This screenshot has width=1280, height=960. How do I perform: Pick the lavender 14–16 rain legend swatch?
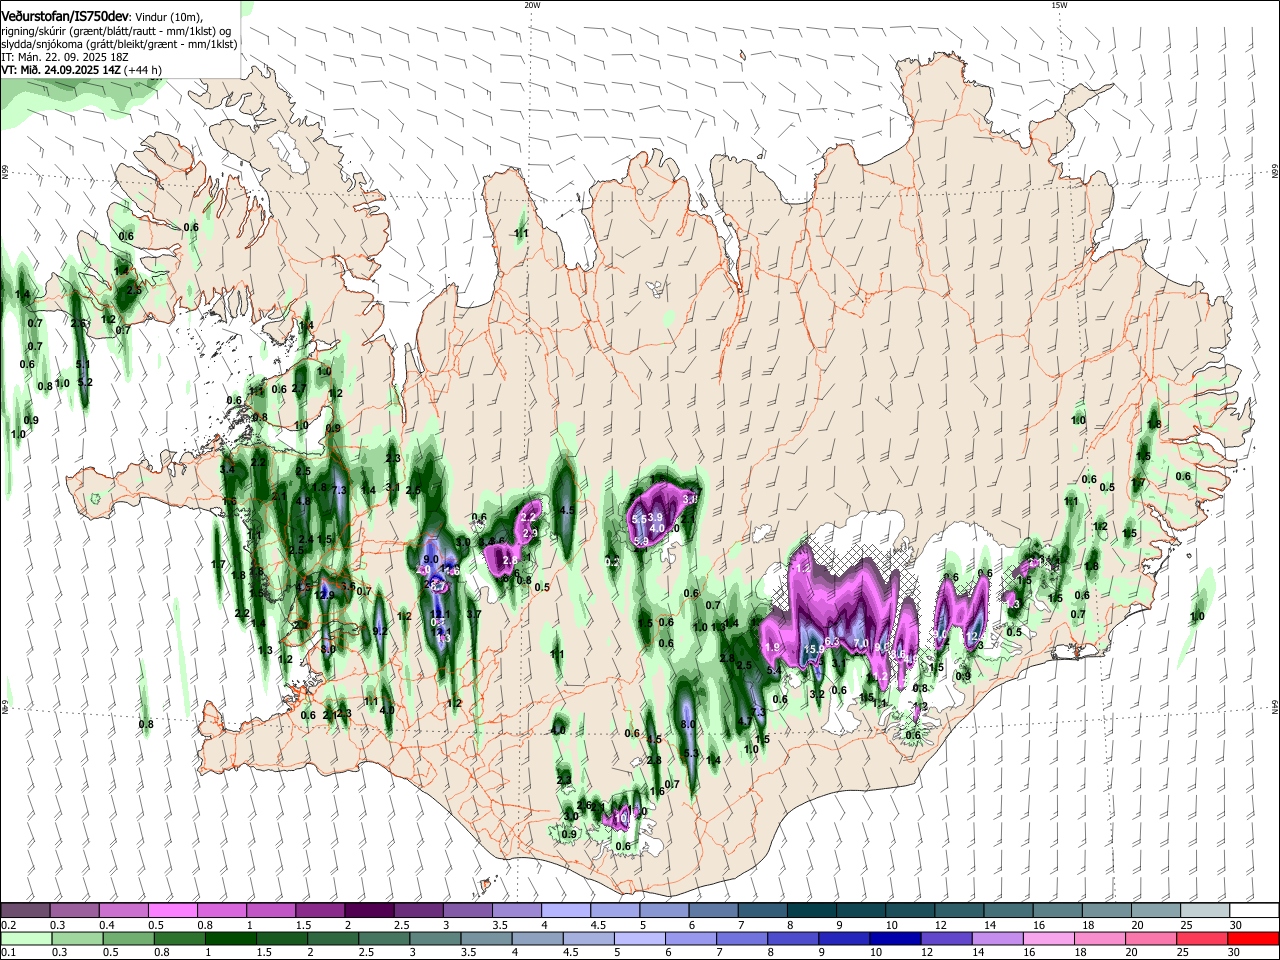997,938
